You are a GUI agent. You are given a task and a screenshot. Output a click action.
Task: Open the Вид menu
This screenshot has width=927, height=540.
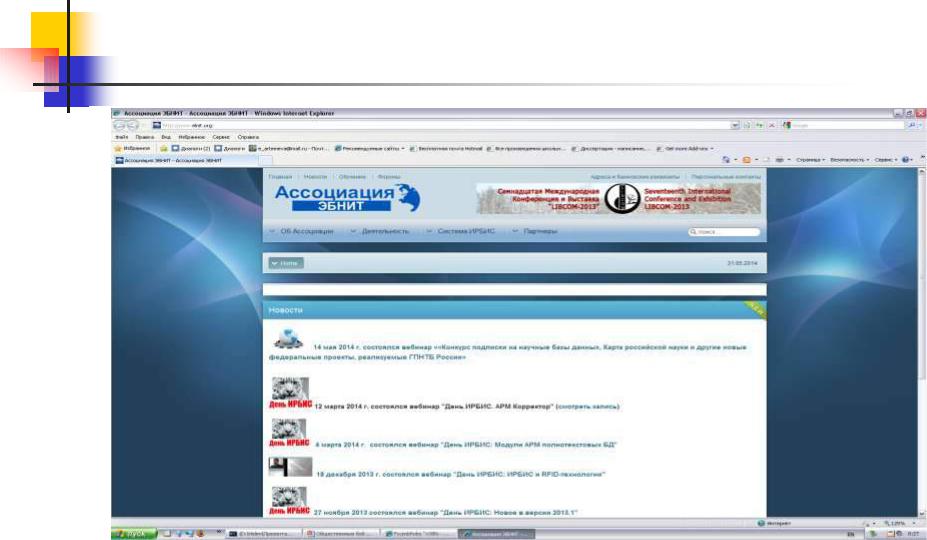tap(166, 137)
